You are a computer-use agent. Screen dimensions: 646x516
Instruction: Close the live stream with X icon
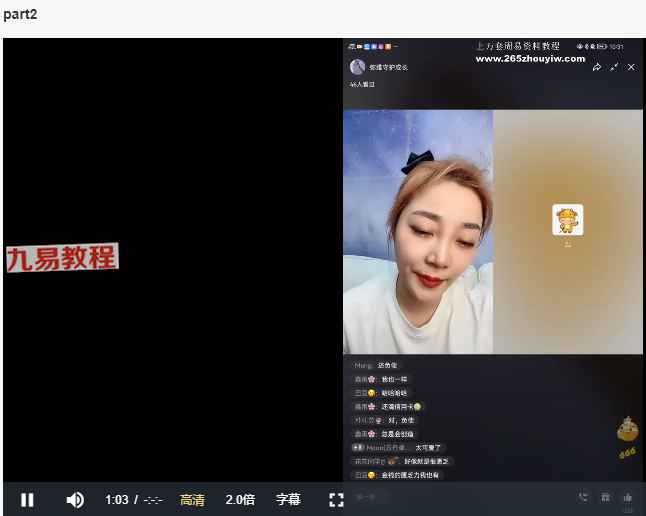(x=632, y=67)
